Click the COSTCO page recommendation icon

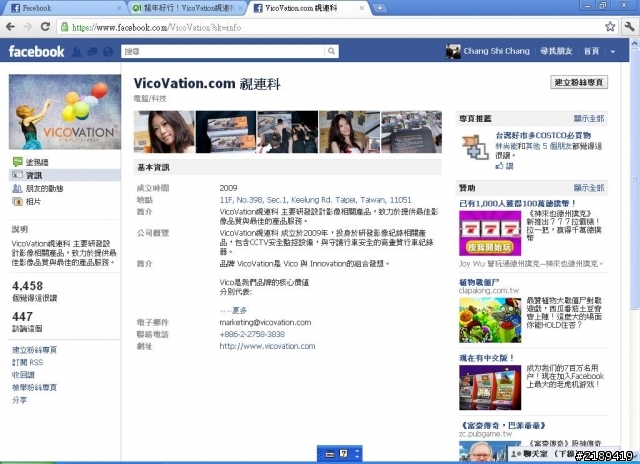click(x=475, y=147)
